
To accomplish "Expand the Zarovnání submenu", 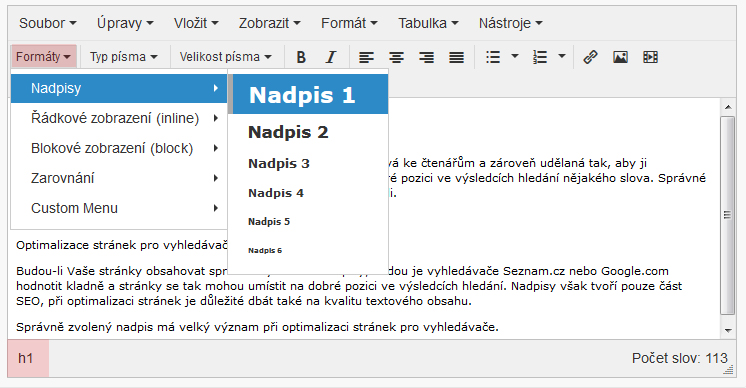I will [x=118, y=178].
